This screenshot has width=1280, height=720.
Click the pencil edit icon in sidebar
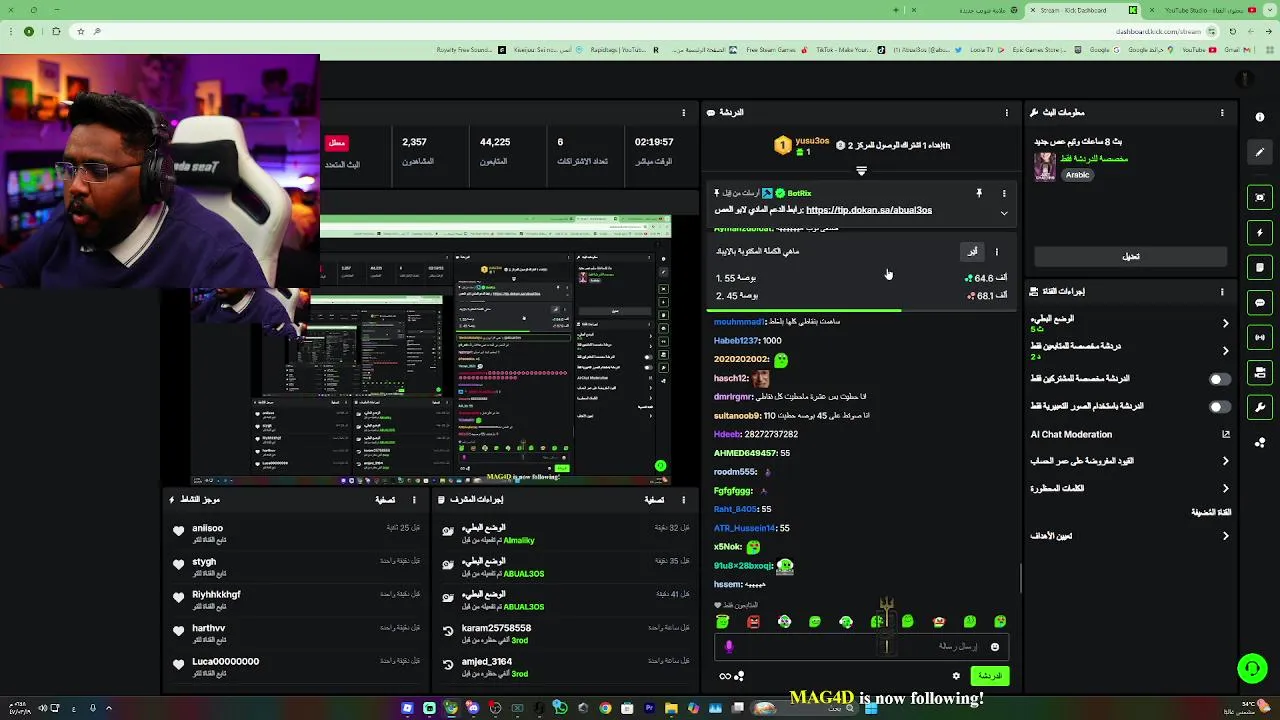(1260, 152)
